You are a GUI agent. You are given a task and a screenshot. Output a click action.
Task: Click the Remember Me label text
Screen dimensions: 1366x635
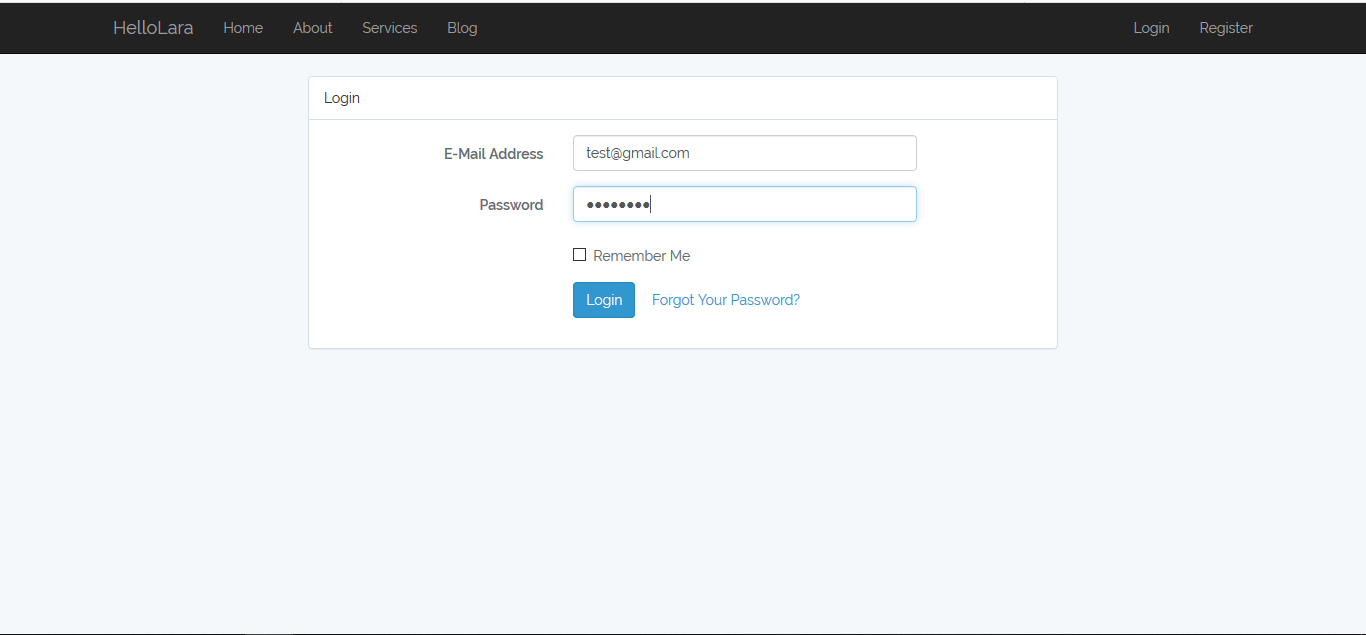point(641,256)
